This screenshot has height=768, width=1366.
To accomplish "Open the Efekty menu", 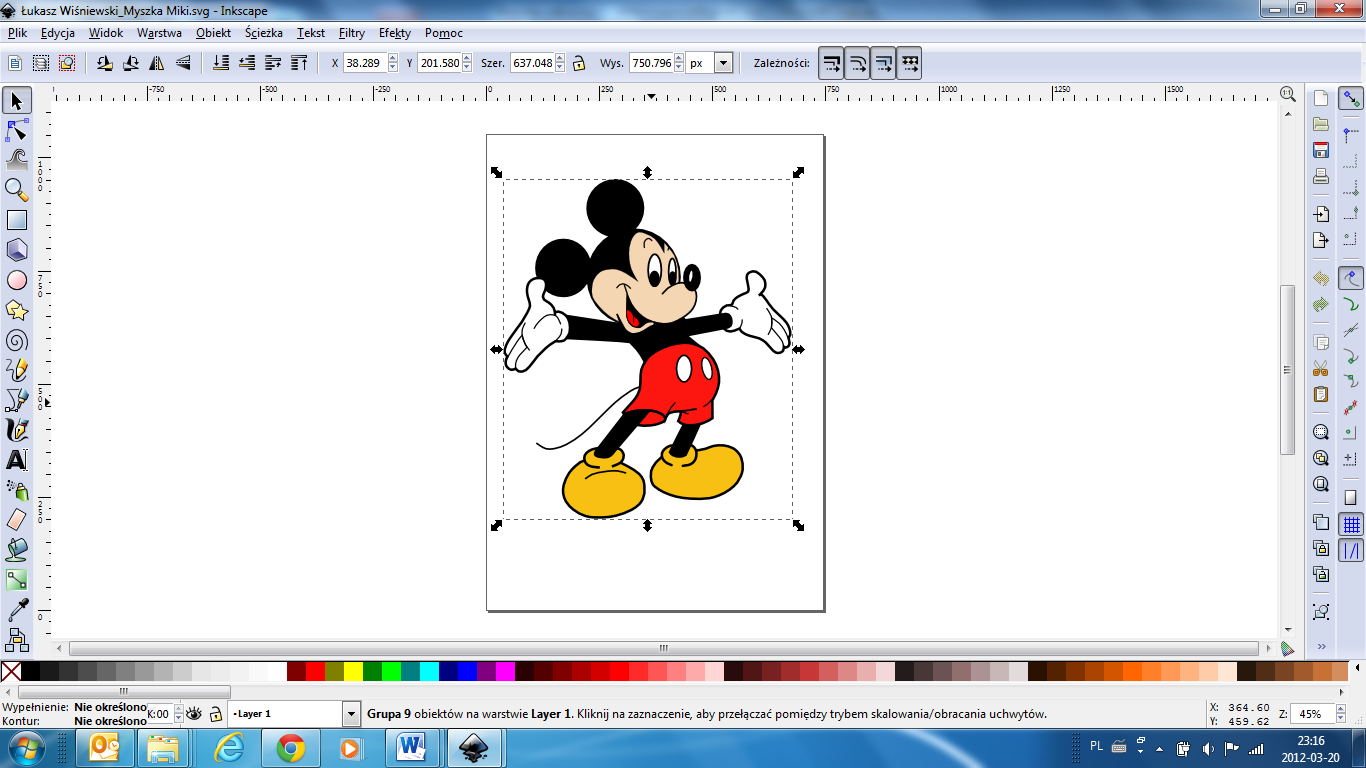I will click(395, 33).
